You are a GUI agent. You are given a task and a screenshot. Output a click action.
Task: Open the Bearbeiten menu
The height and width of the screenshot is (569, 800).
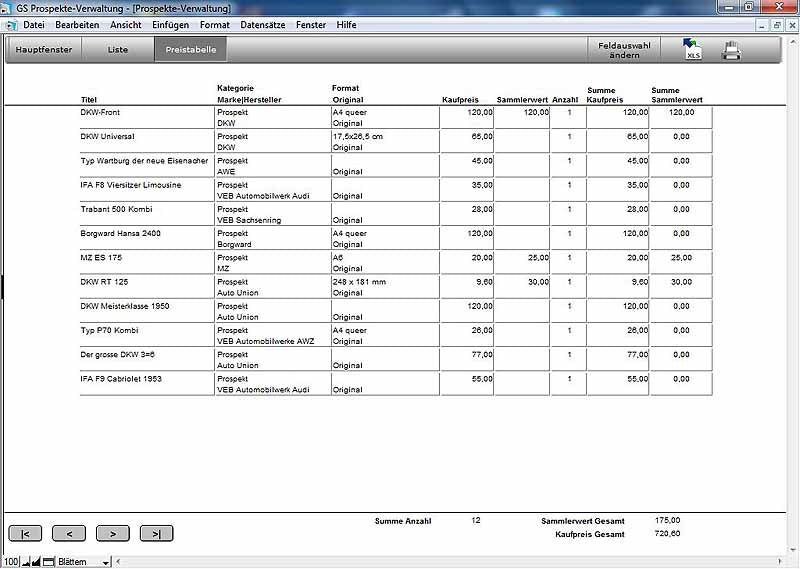[x=77, y=24]
